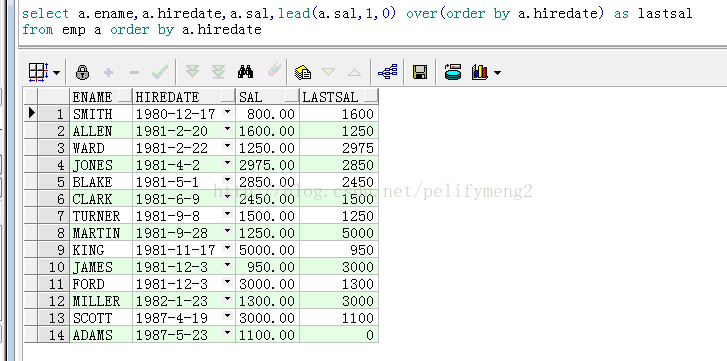Click the HIREDATE column header
The image size is (727, 361).
[x=184, y=96]
